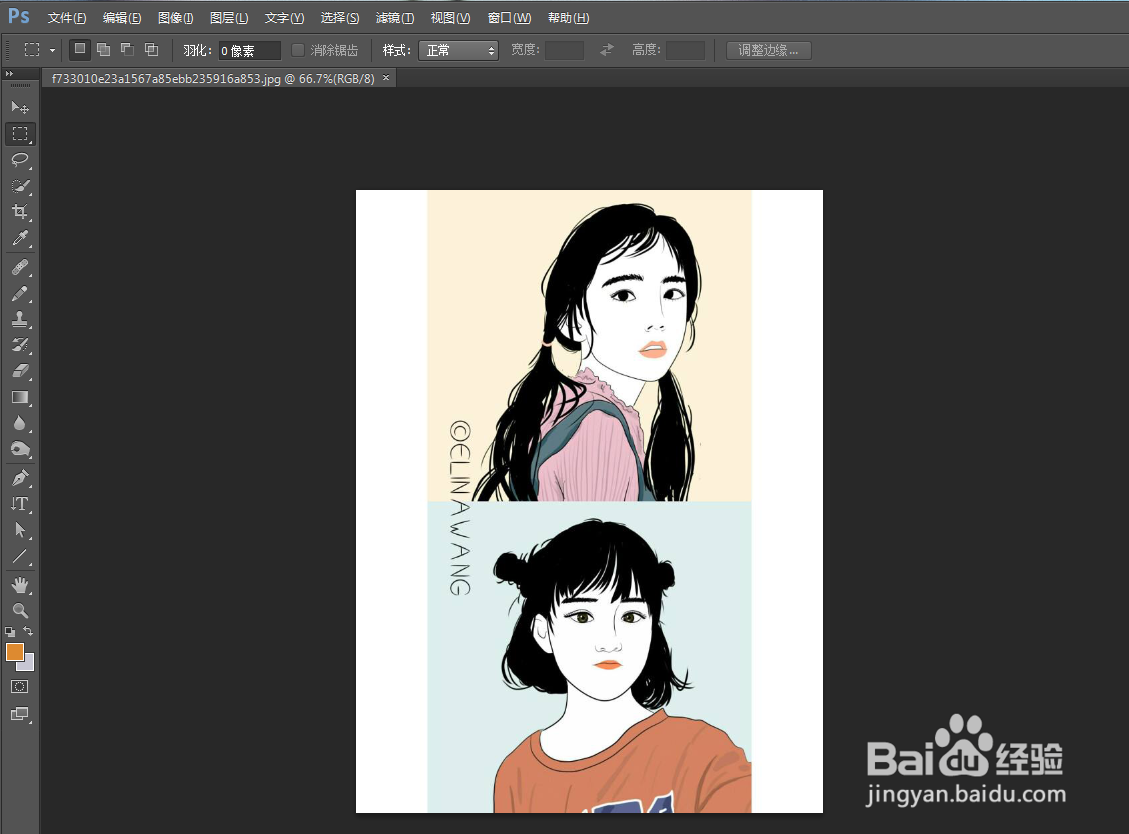Click the canvas image of two girls
This screenshot has width=1129, height=834.
point(589,501)
